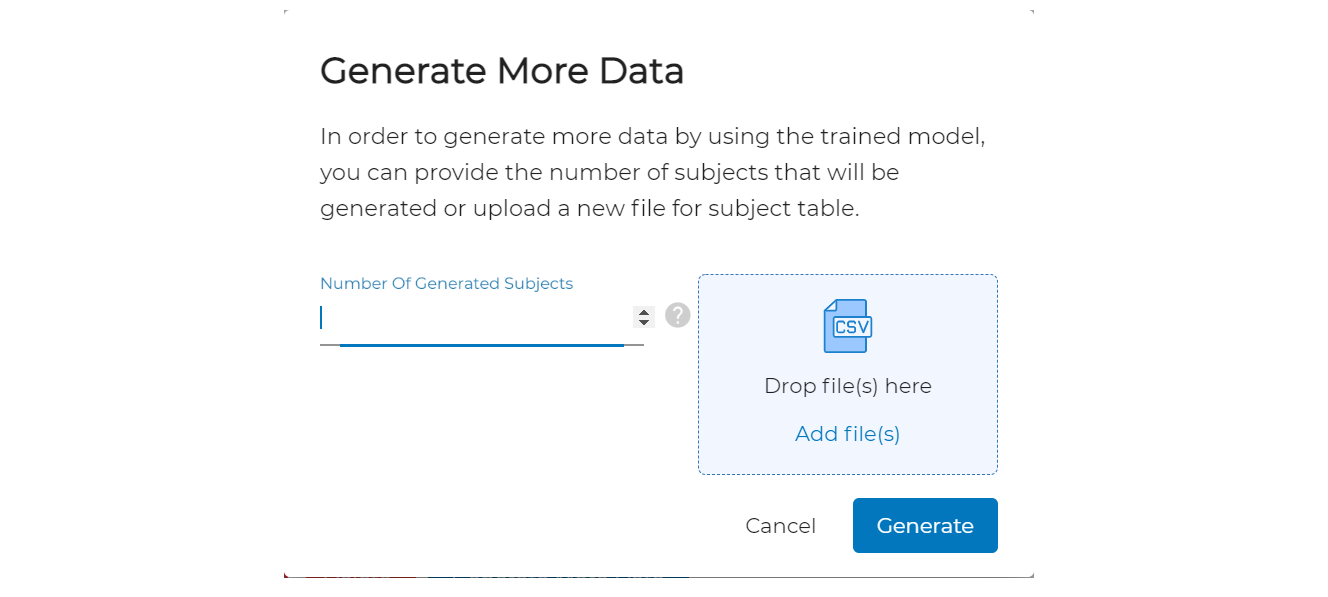Click the 'In order to generate' text line

tap(653, 137)
